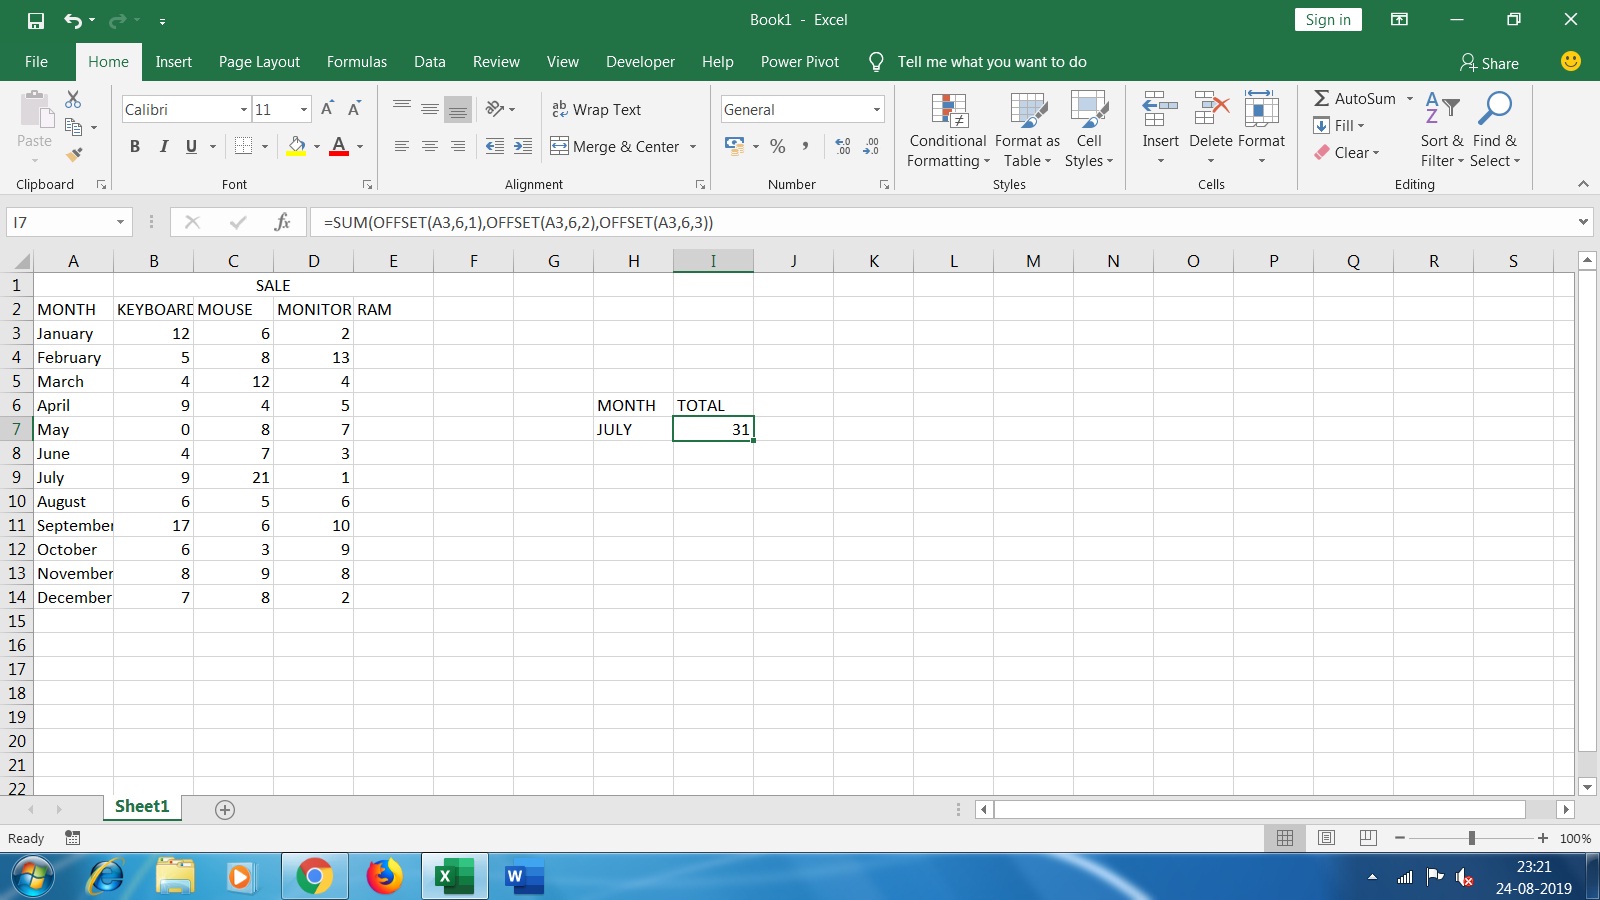This screenshot has width=1600, height=900.
Task: Select the Percent Style number format
Action: (x=778, y=147)
